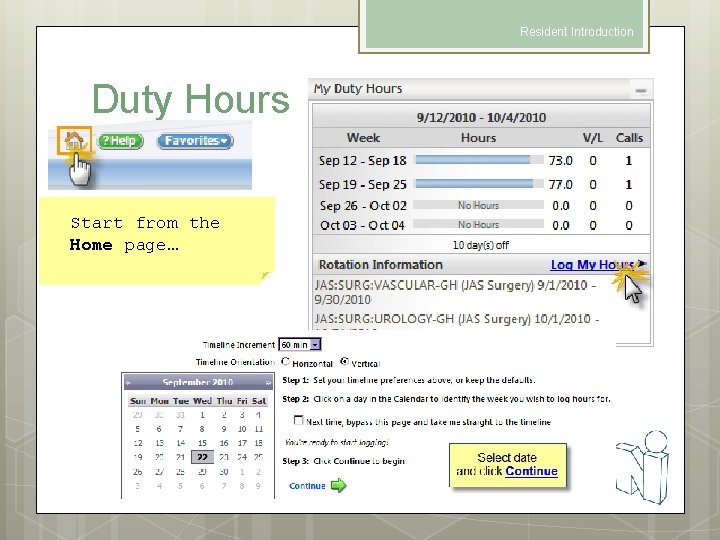Viewport: 720px width, 540px height.
Task: Click the Calls column header
Action: click(629, 138)
